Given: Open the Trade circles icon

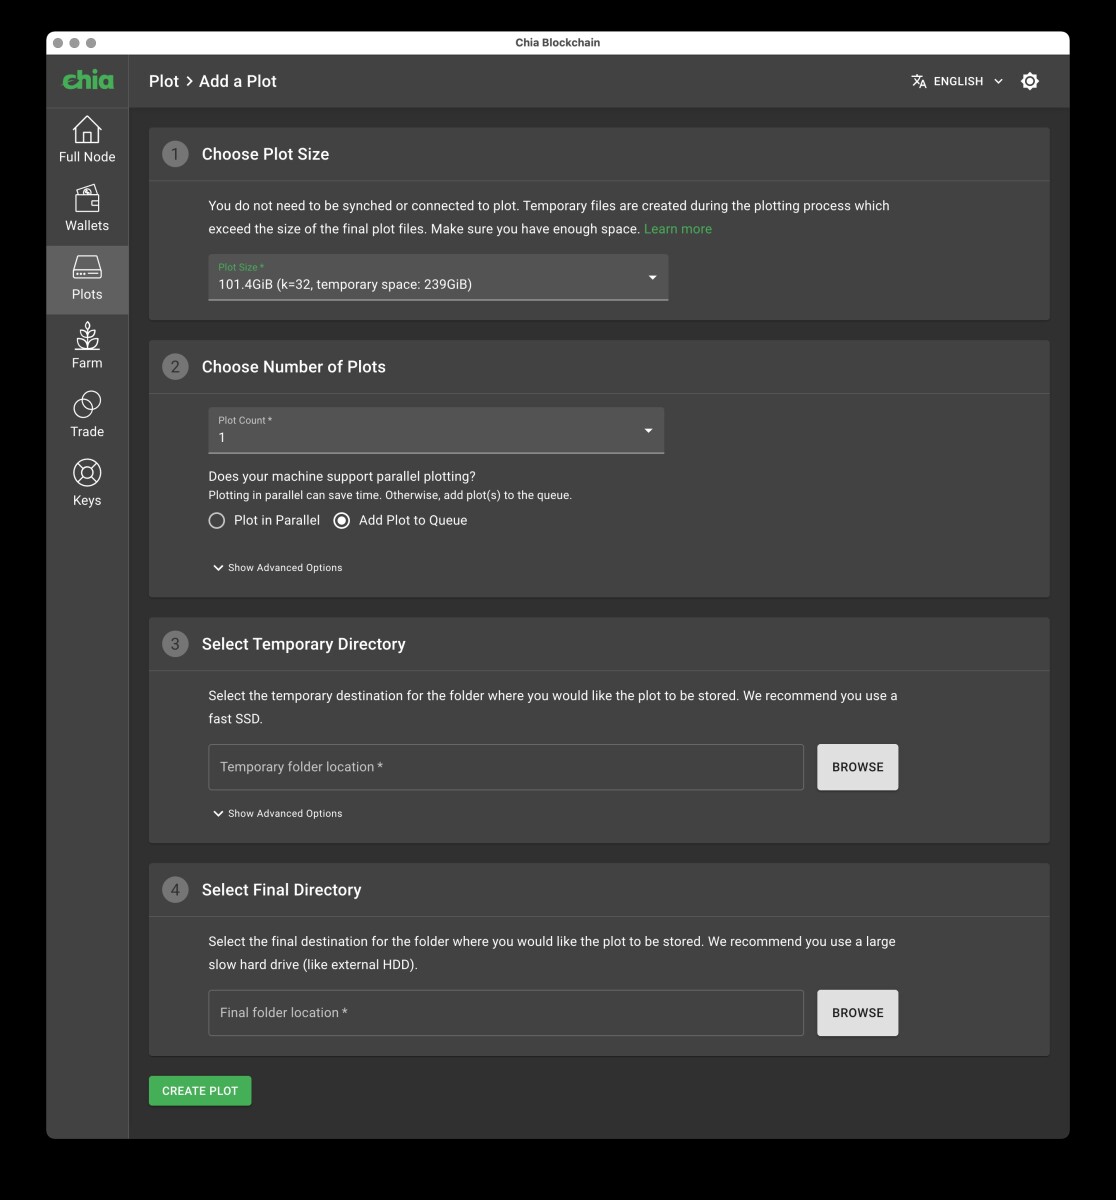Looking at the screenshot, I should (87, 405).
